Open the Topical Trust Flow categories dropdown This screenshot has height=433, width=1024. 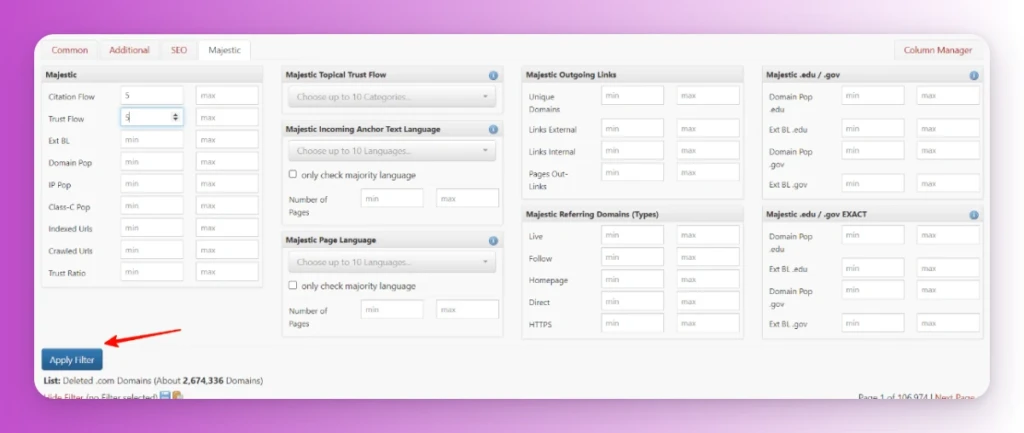pos(392,97)
